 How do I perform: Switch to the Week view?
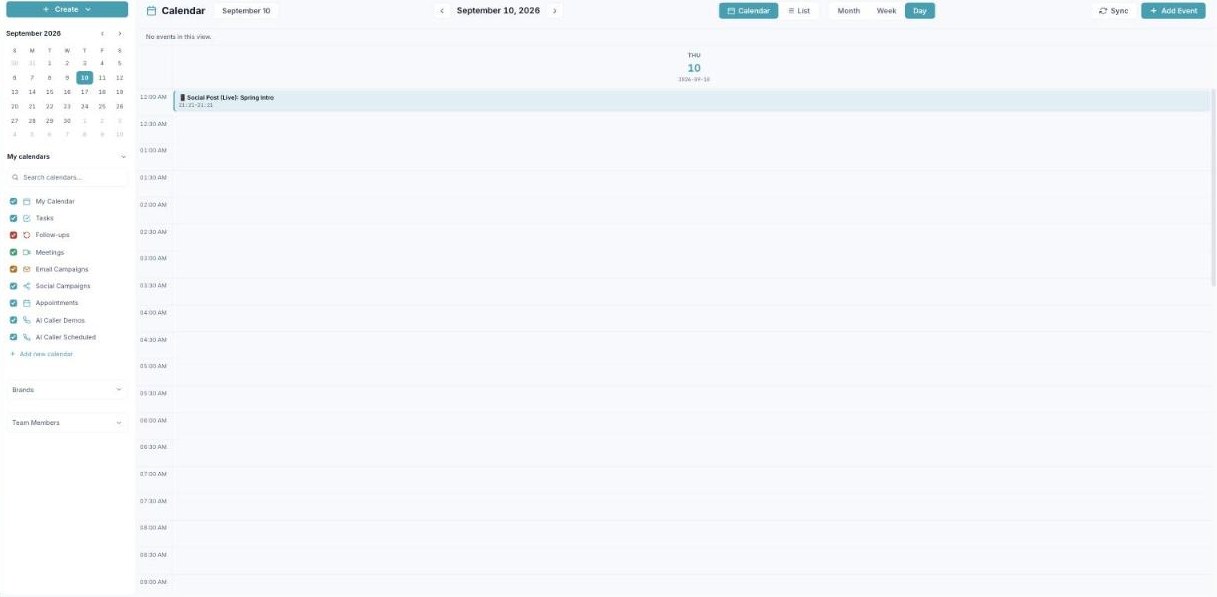click(x=886, y=11)
